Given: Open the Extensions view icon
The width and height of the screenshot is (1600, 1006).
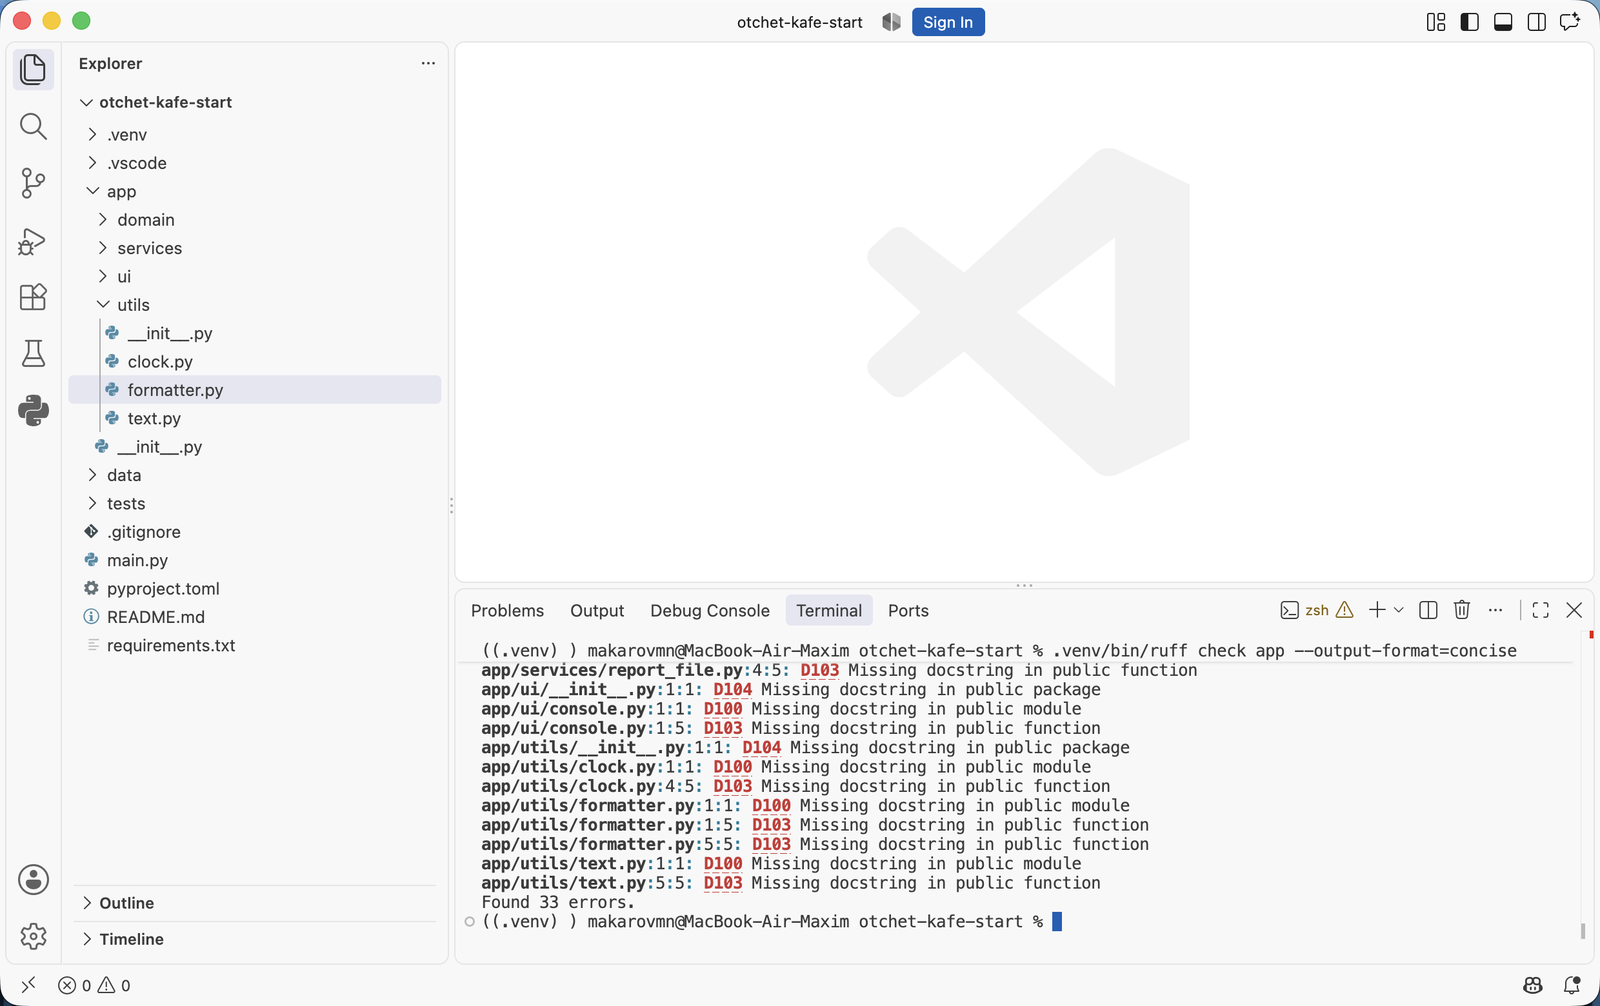Looking at the screenshot, I should click(x=33, y=297).
